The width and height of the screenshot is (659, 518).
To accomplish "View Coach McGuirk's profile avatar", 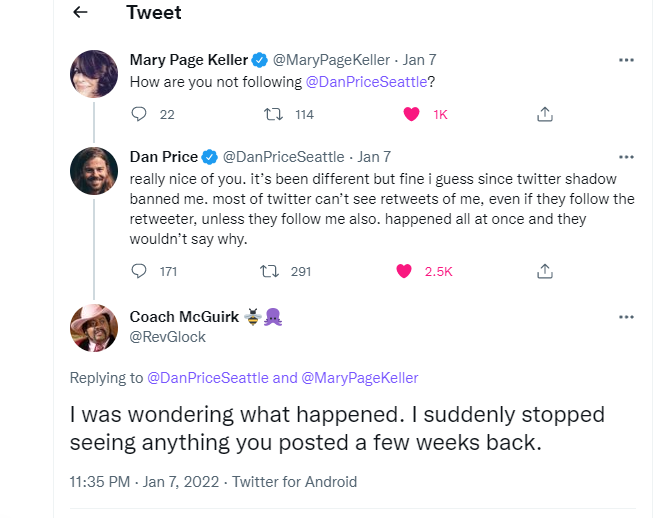I will [94, 328].
